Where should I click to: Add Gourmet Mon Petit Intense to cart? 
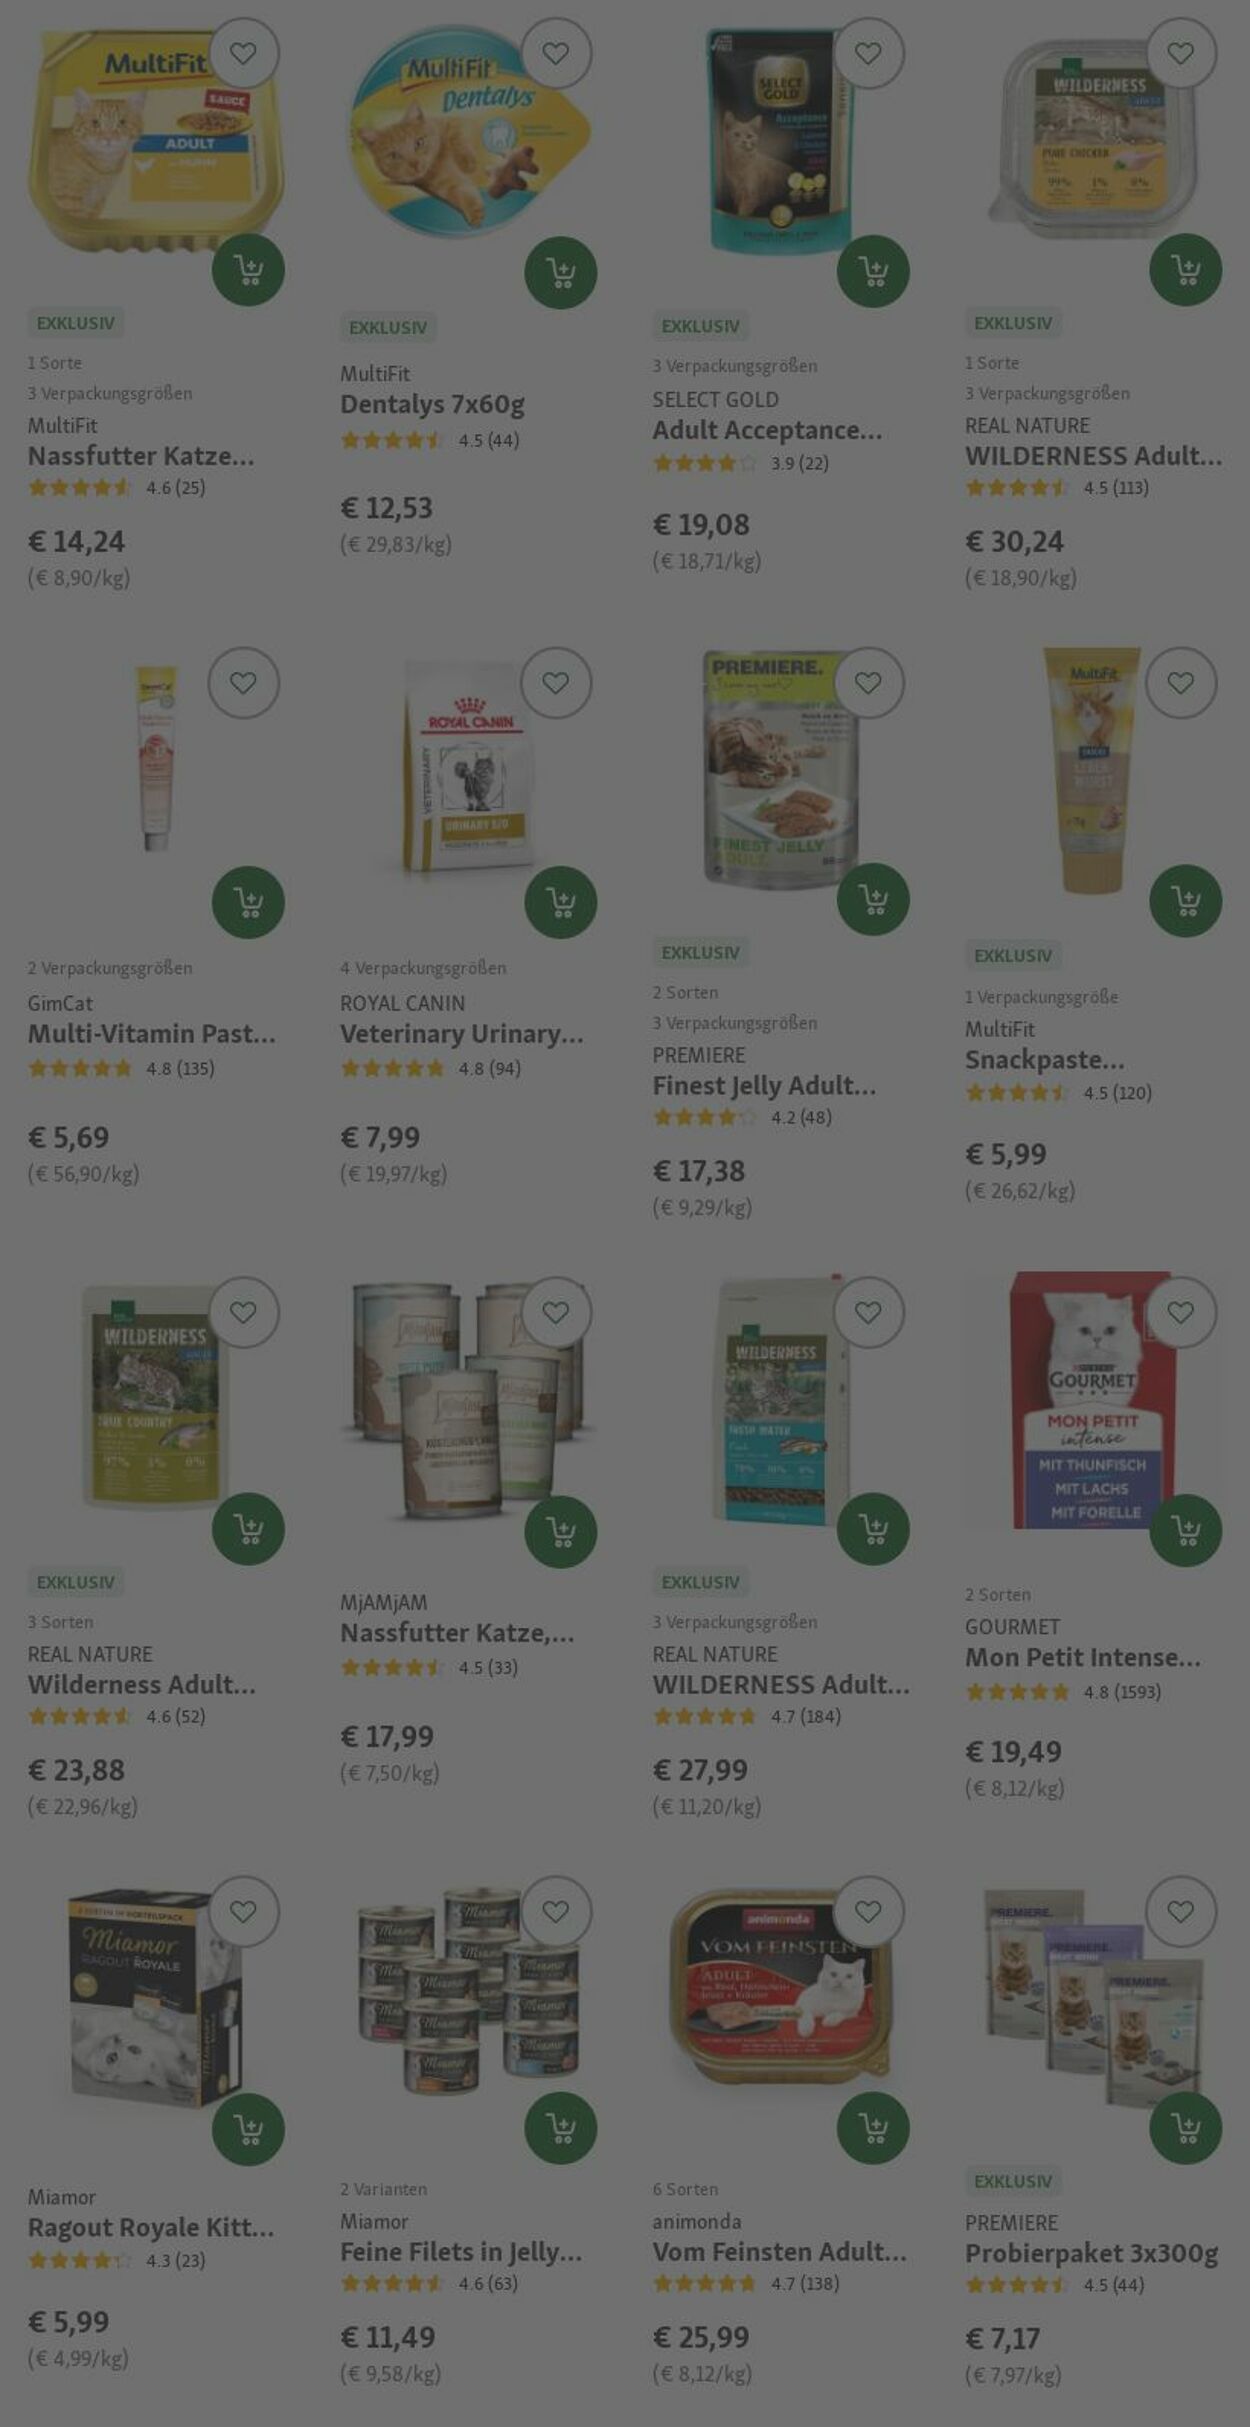click(1186, 1530)
